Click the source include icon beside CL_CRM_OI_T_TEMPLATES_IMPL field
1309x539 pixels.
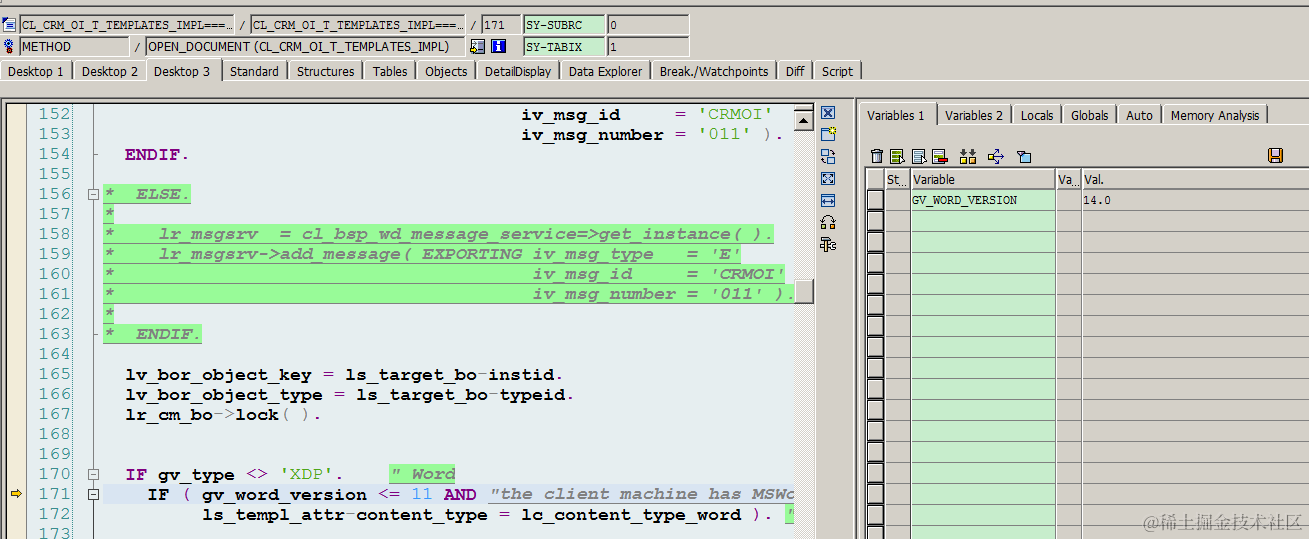pos(9,25)
